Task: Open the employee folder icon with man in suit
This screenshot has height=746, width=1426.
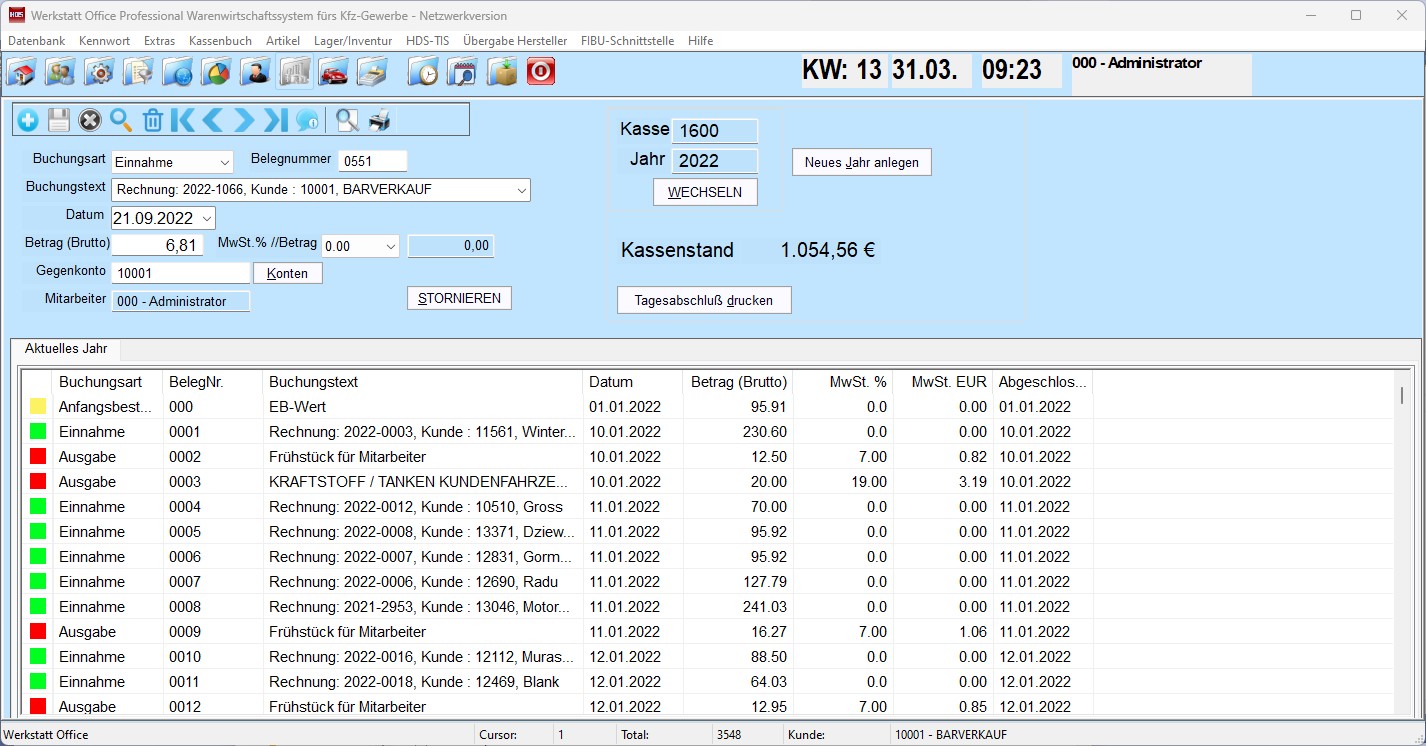Action: tap(255, 72)
